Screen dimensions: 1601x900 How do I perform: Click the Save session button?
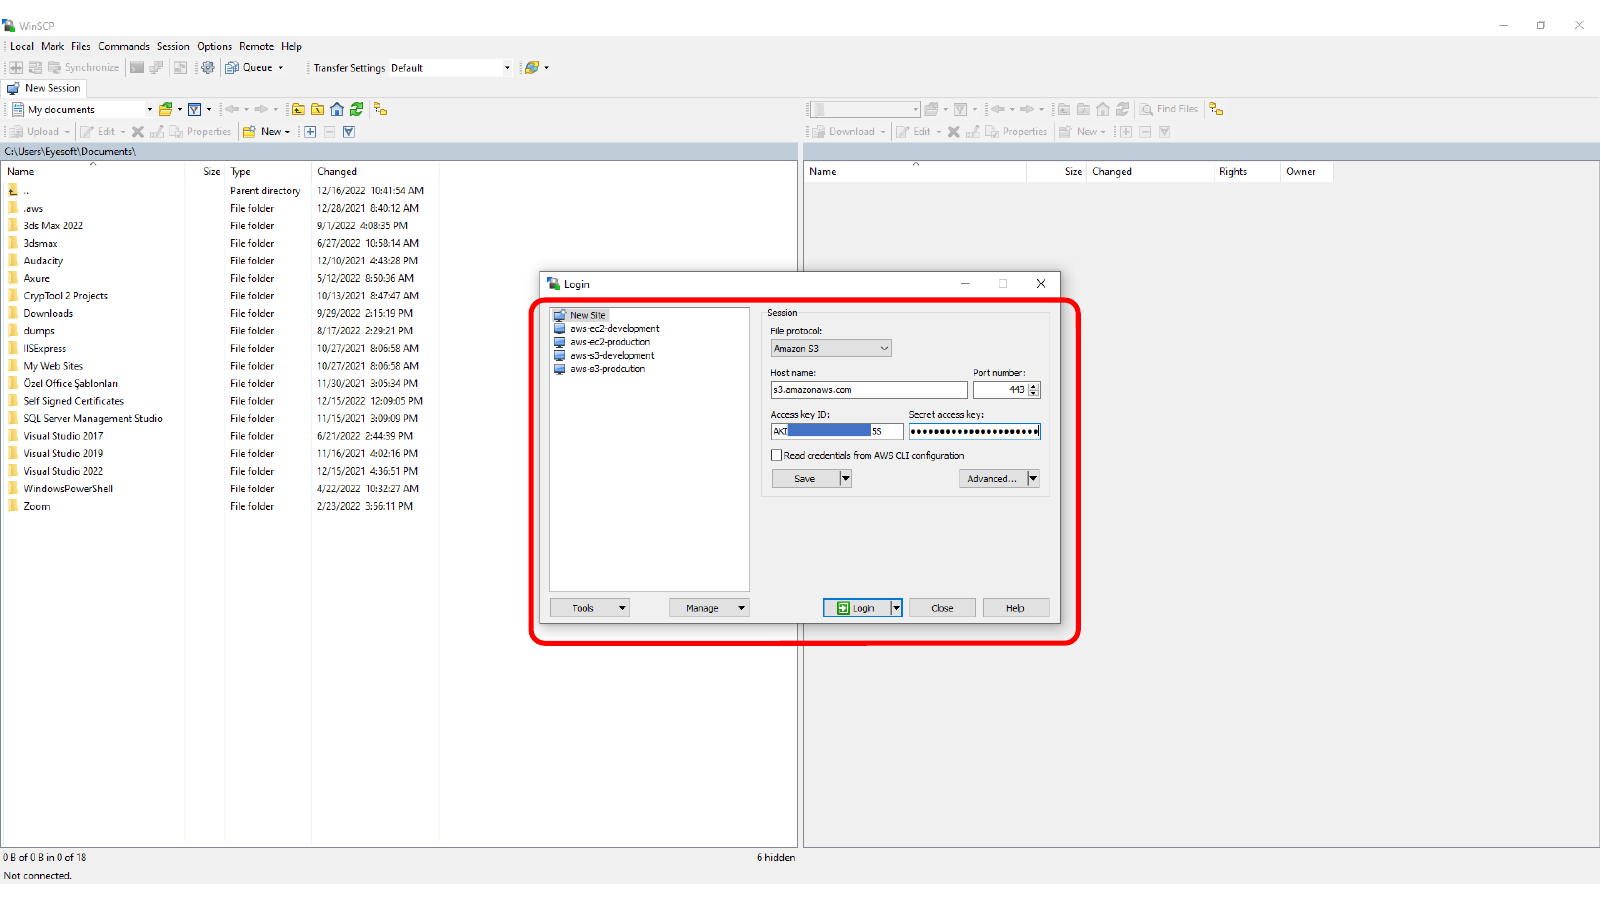pyautogui.click(x=805, y=479)
